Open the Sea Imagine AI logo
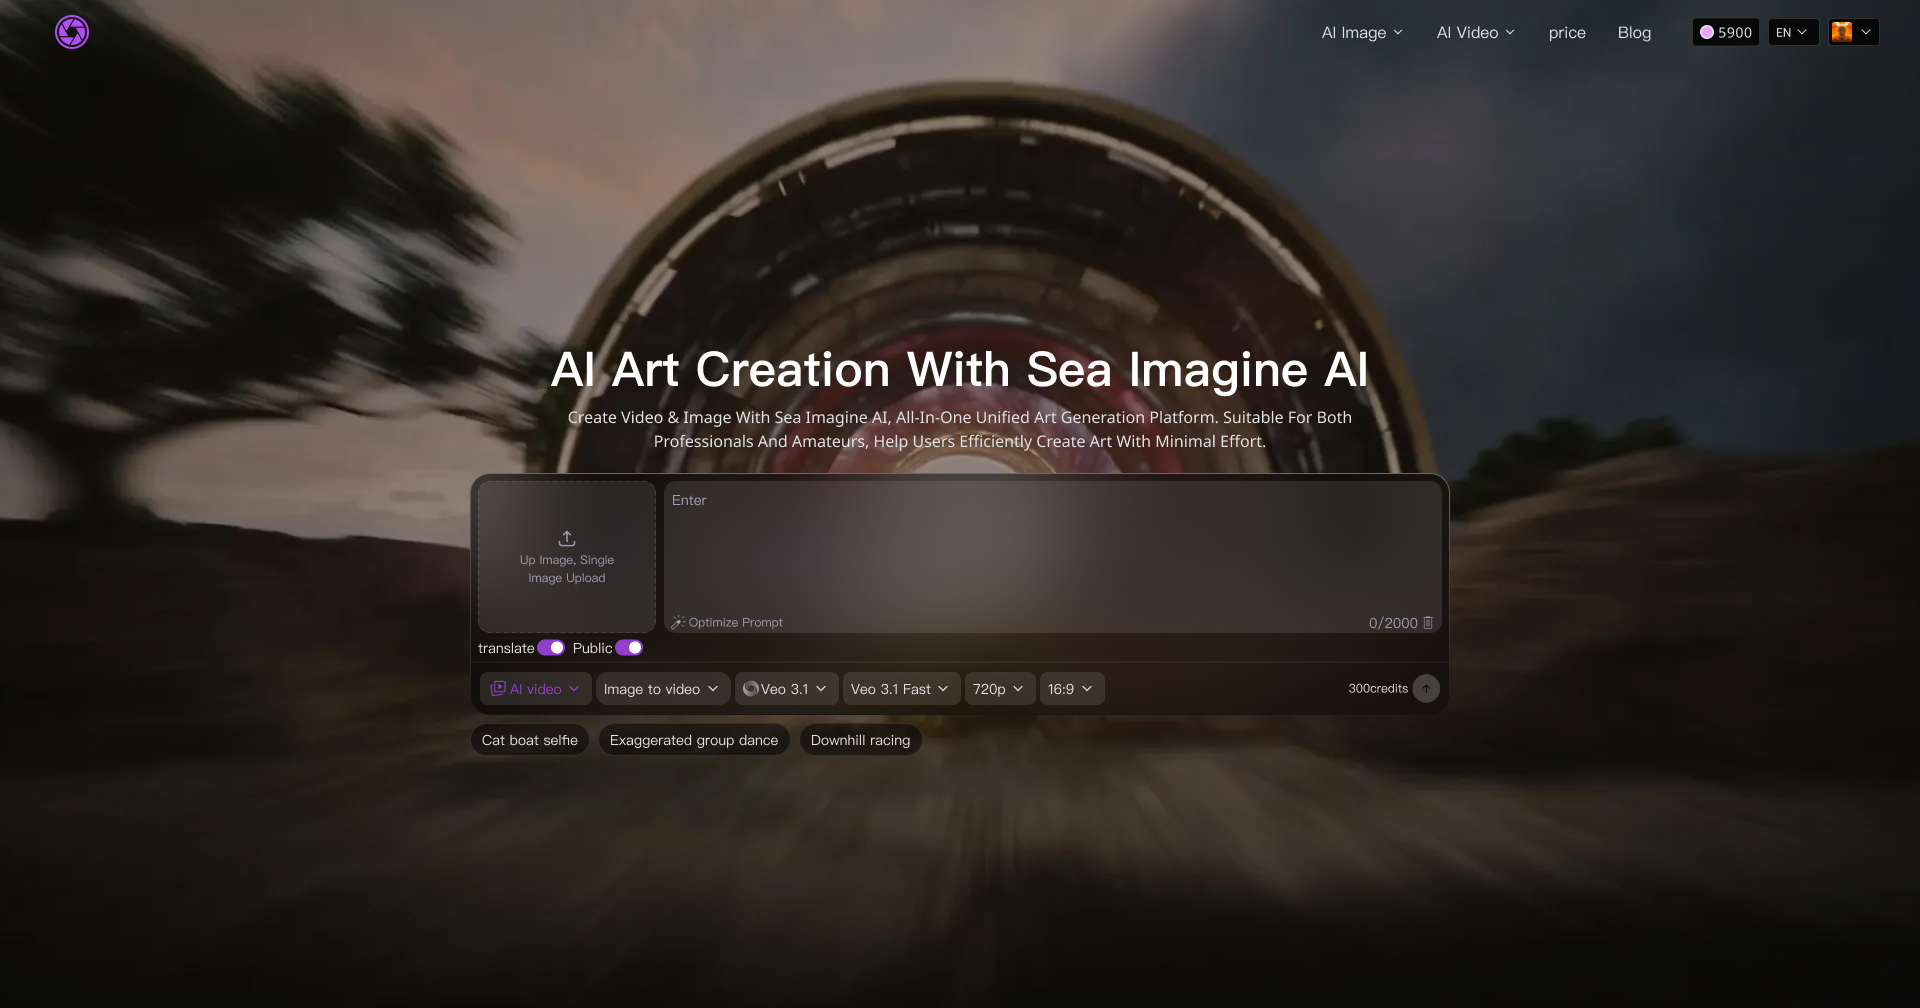Screen dimensions: 1920x1008 coord(71,31)
